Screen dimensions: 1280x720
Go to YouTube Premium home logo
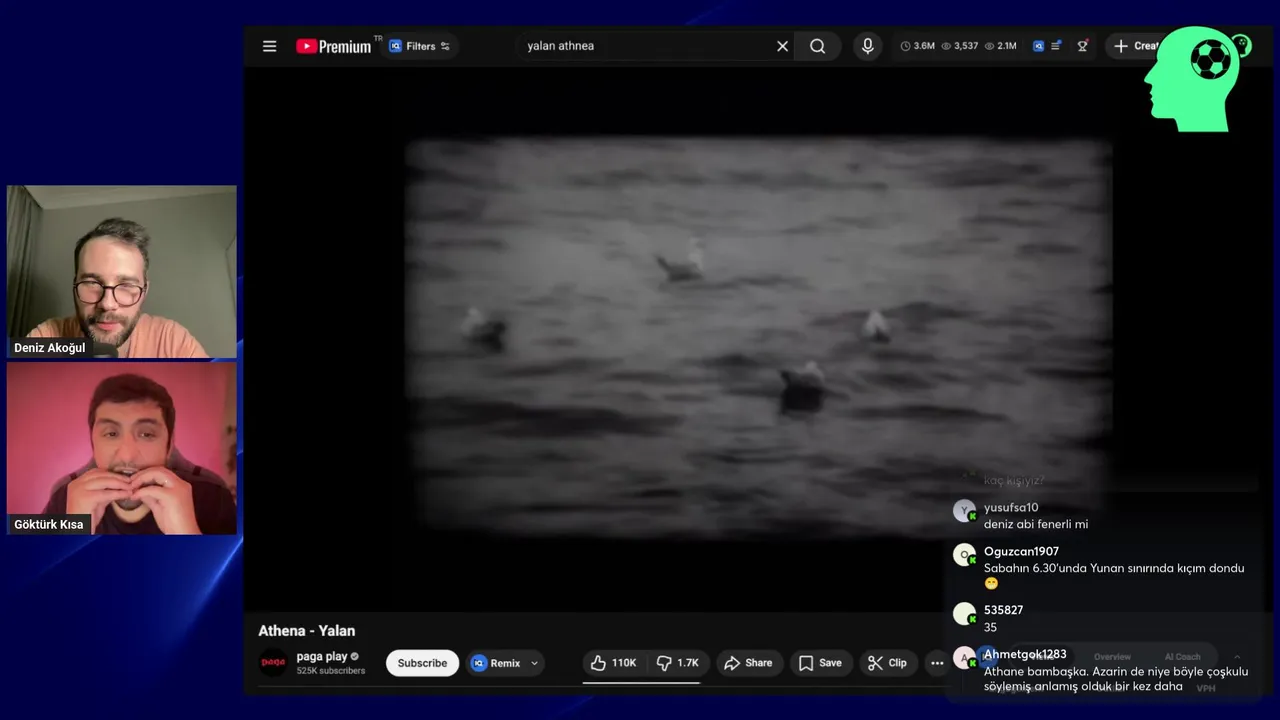pos(334,46)
